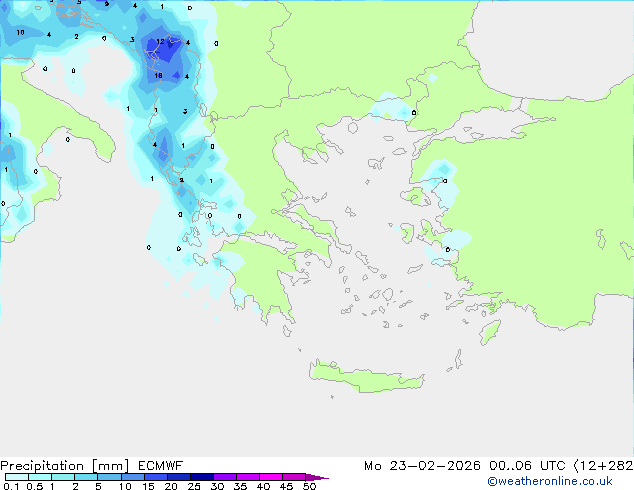Image resolution: width=634 pixels, height=490 pixels.
Task: Click the legend label '30'
Action: click(x=217, y=486)
